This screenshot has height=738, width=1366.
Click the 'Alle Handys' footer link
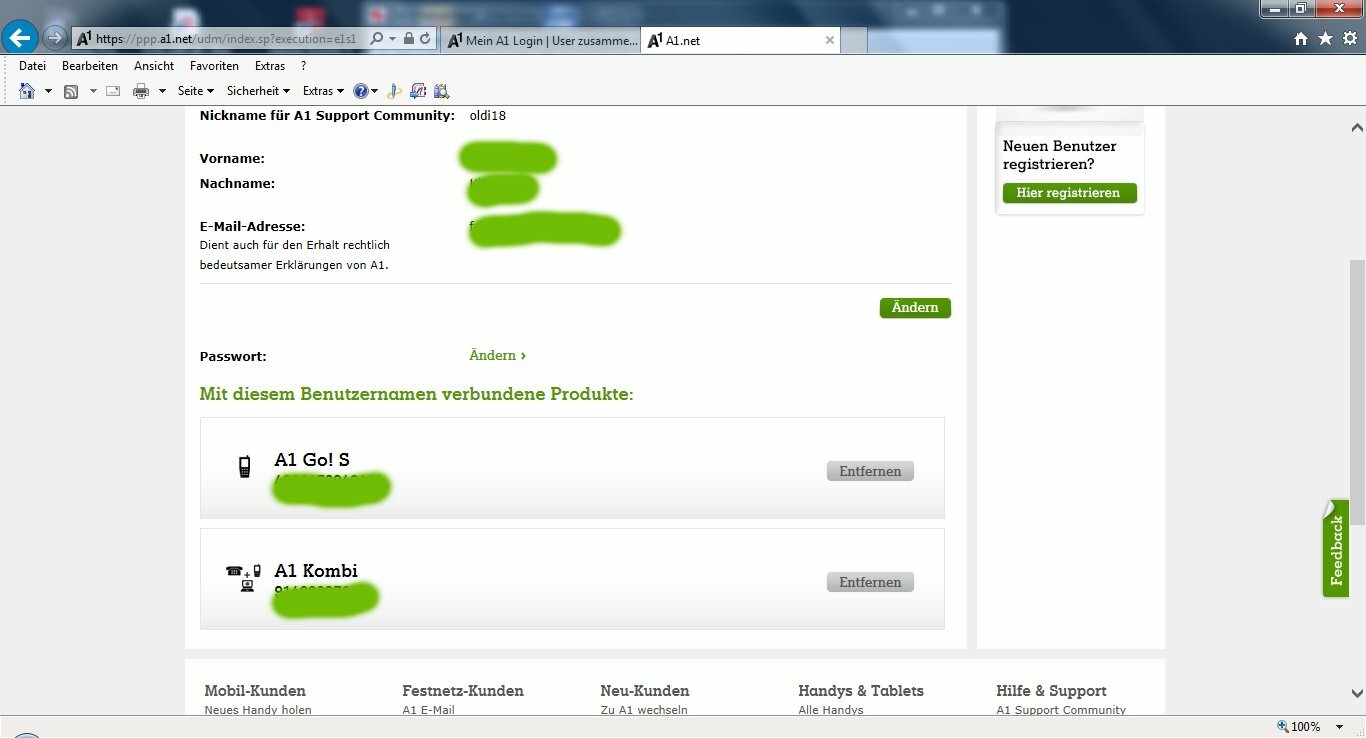click(x=831, y=710)
